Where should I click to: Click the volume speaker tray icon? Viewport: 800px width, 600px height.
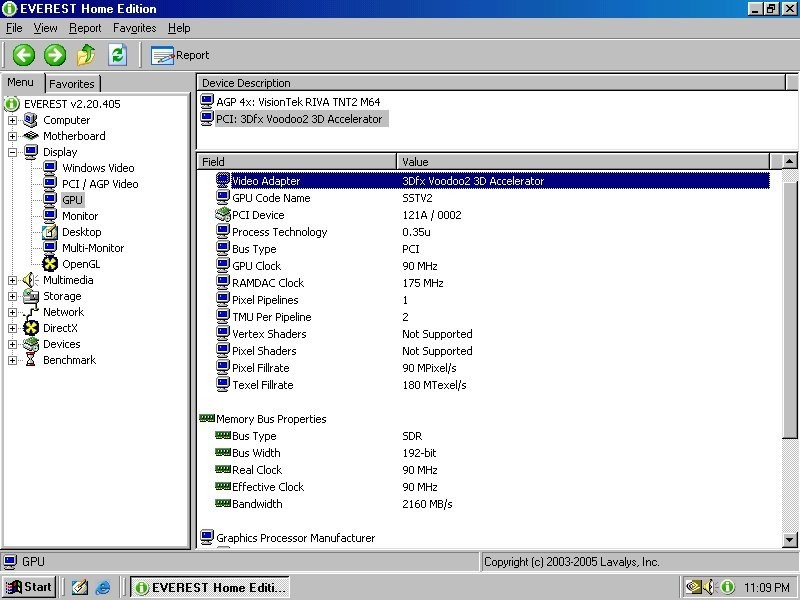[x=707, y=587]
